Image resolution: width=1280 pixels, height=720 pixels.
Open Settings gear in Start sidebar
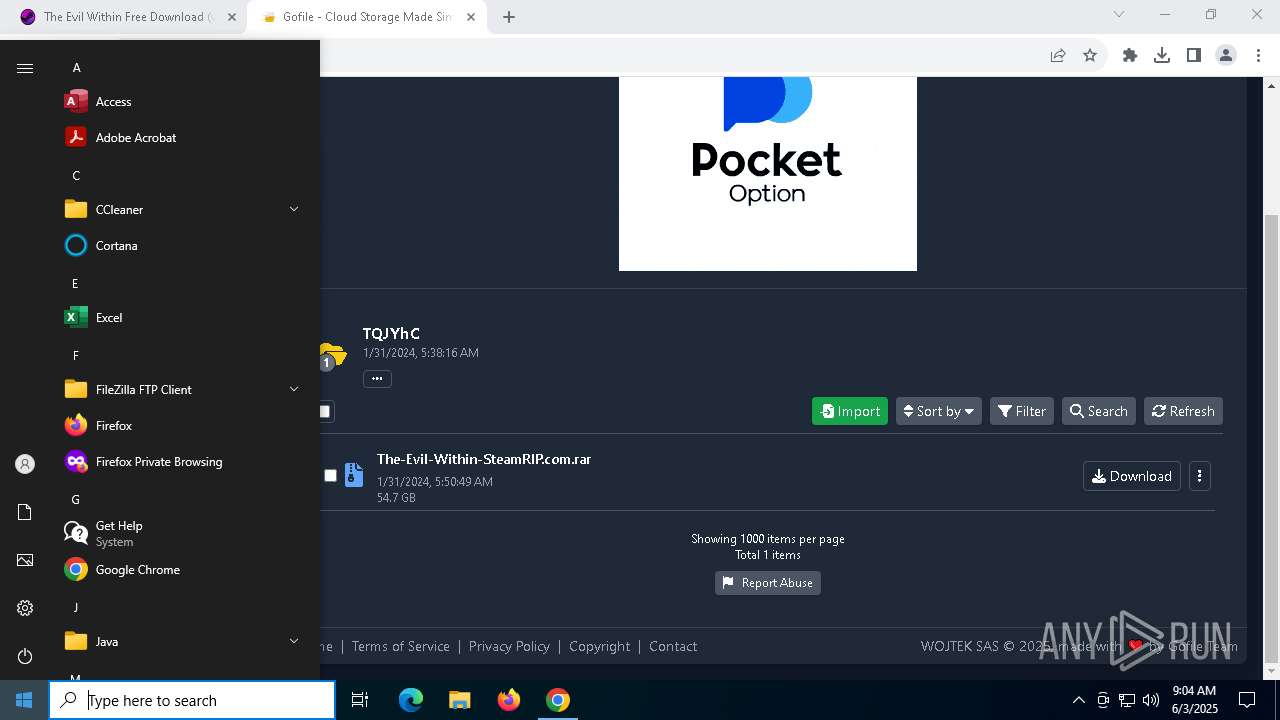25,608
